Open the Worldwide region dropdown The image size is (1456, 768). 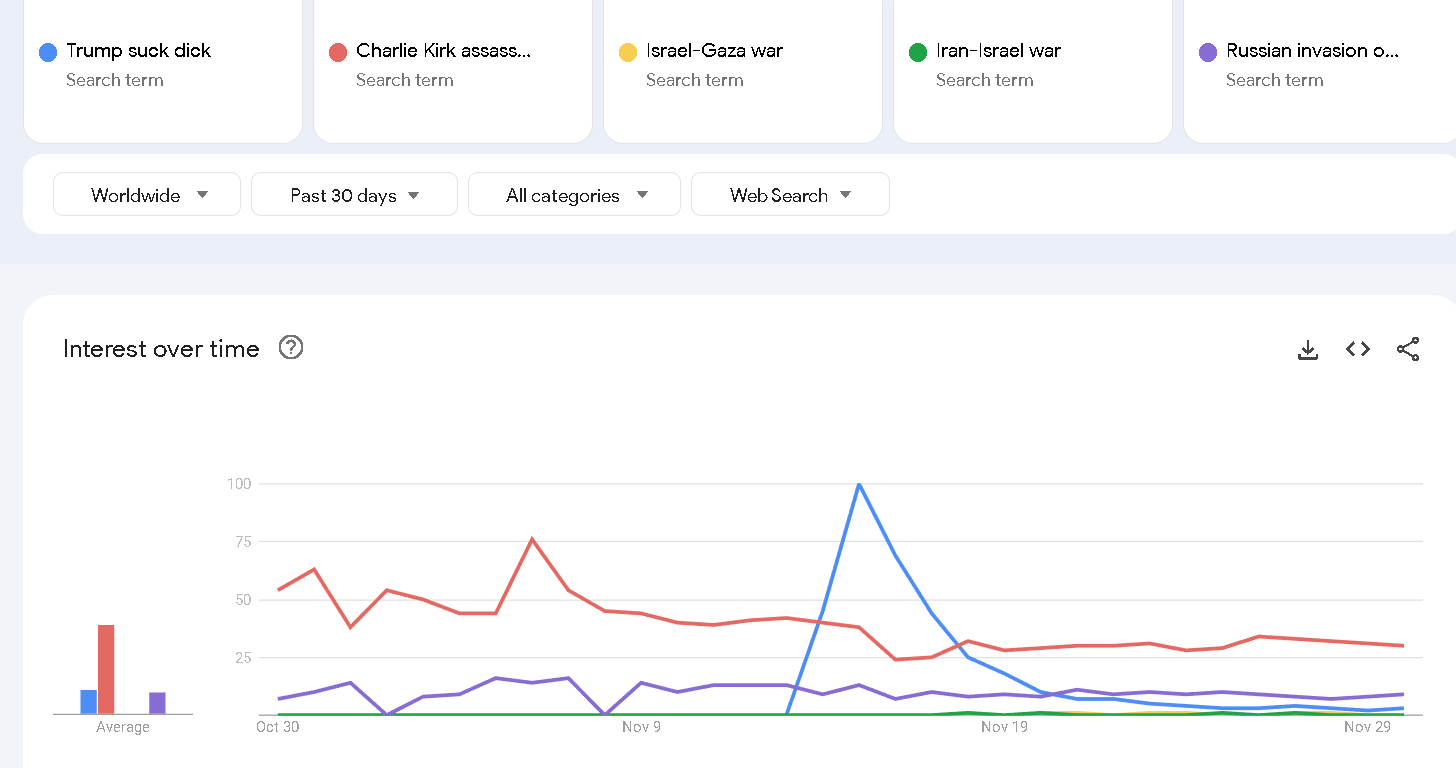tap(147, 195)
